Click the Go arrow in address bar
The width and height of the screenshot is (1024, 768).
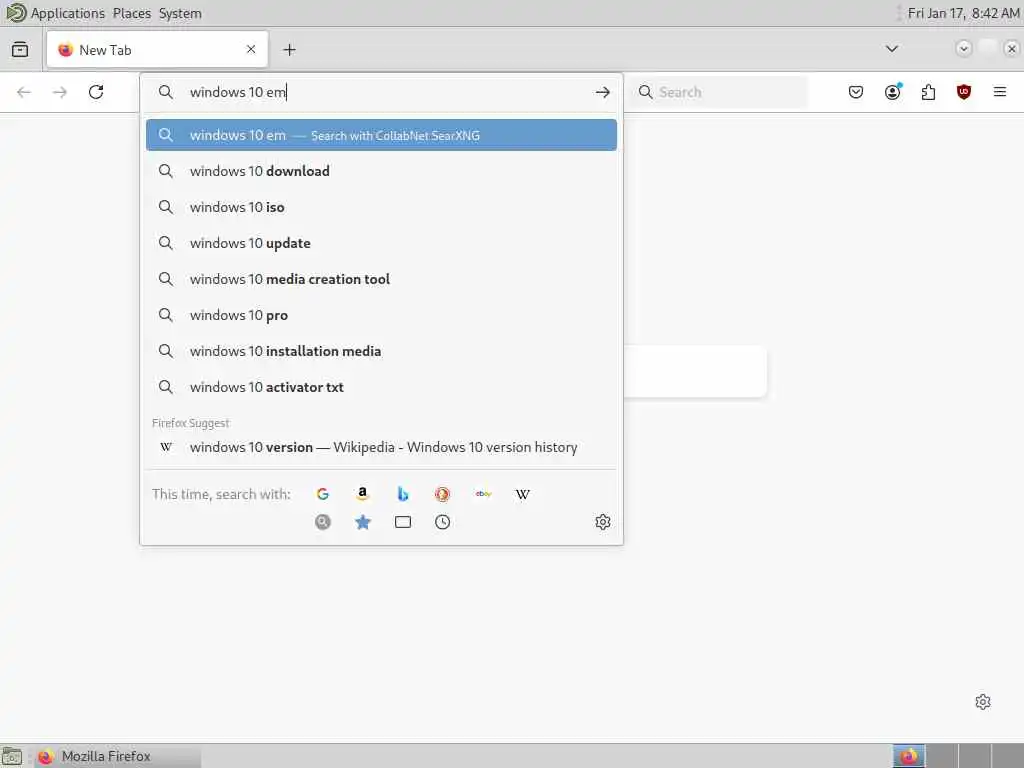click(603, 93)
